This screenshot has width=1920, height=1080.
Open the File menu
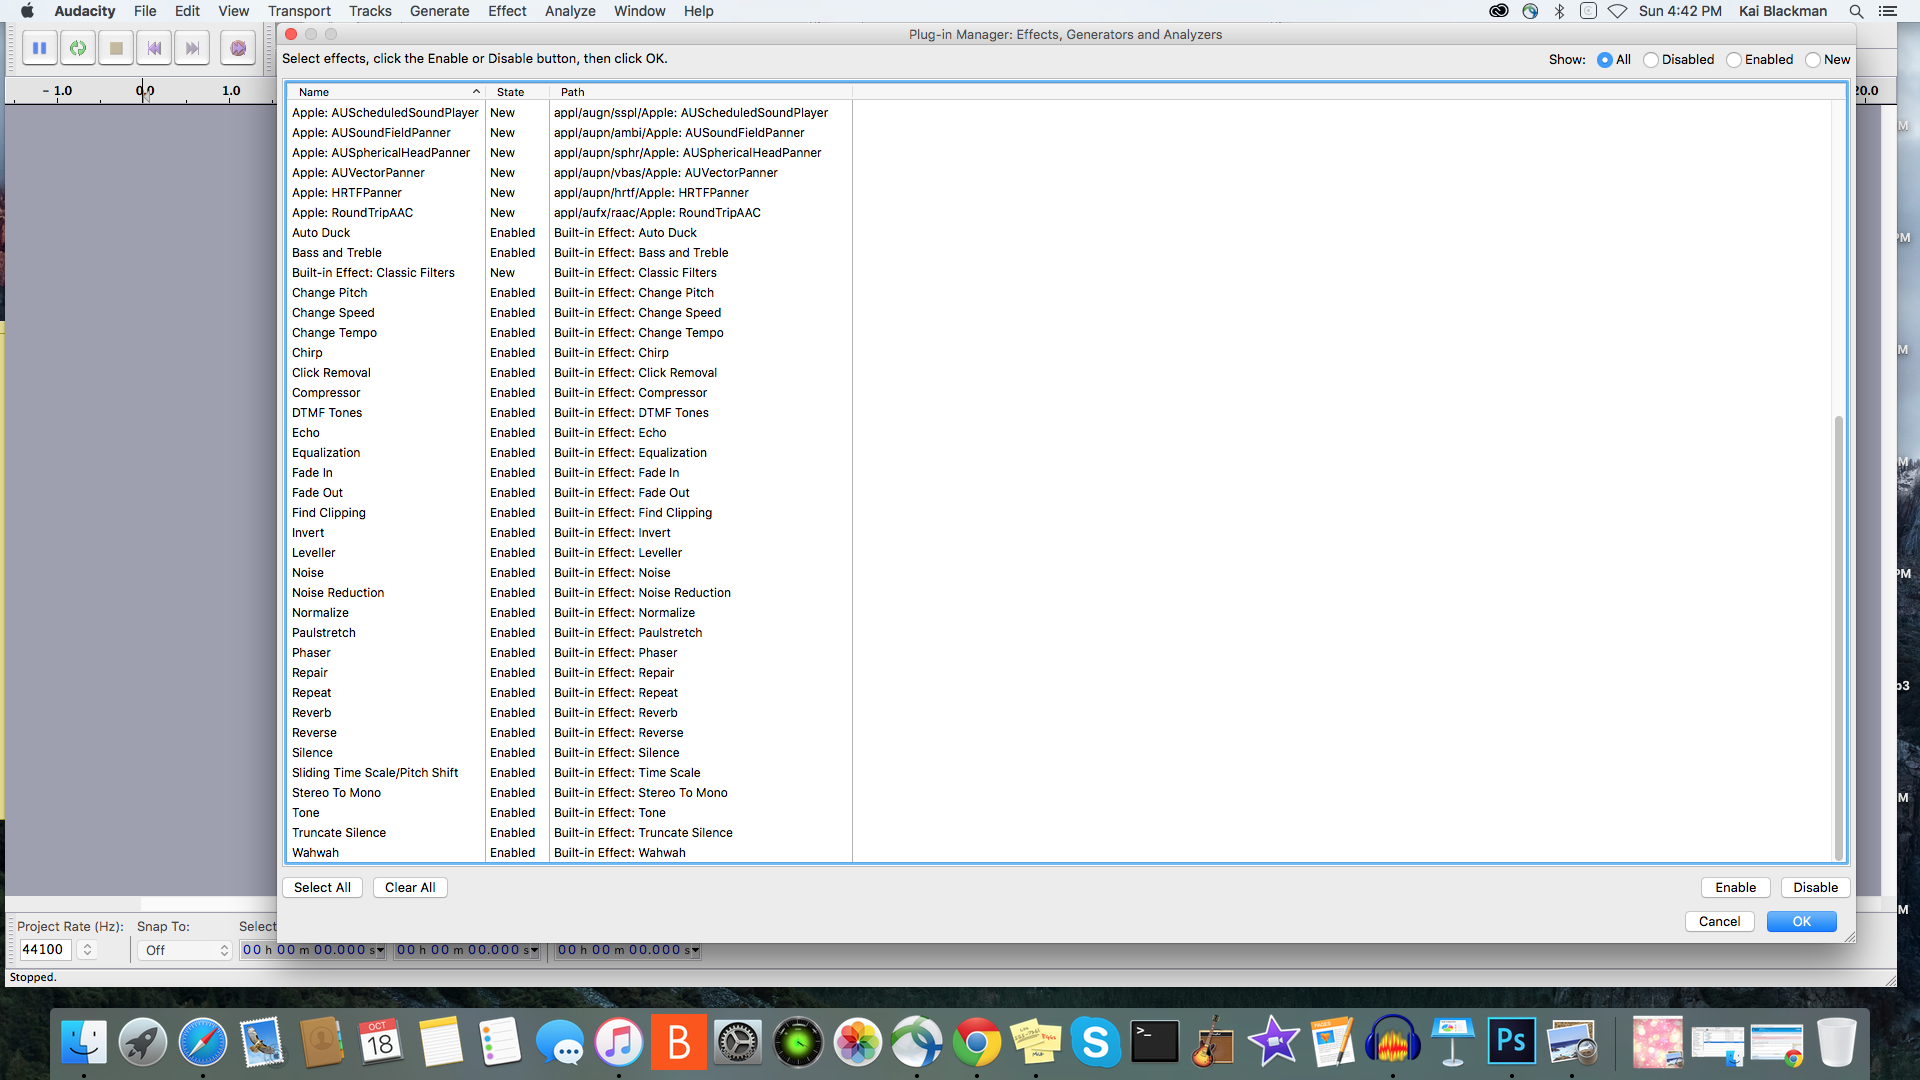pos(145,11)
